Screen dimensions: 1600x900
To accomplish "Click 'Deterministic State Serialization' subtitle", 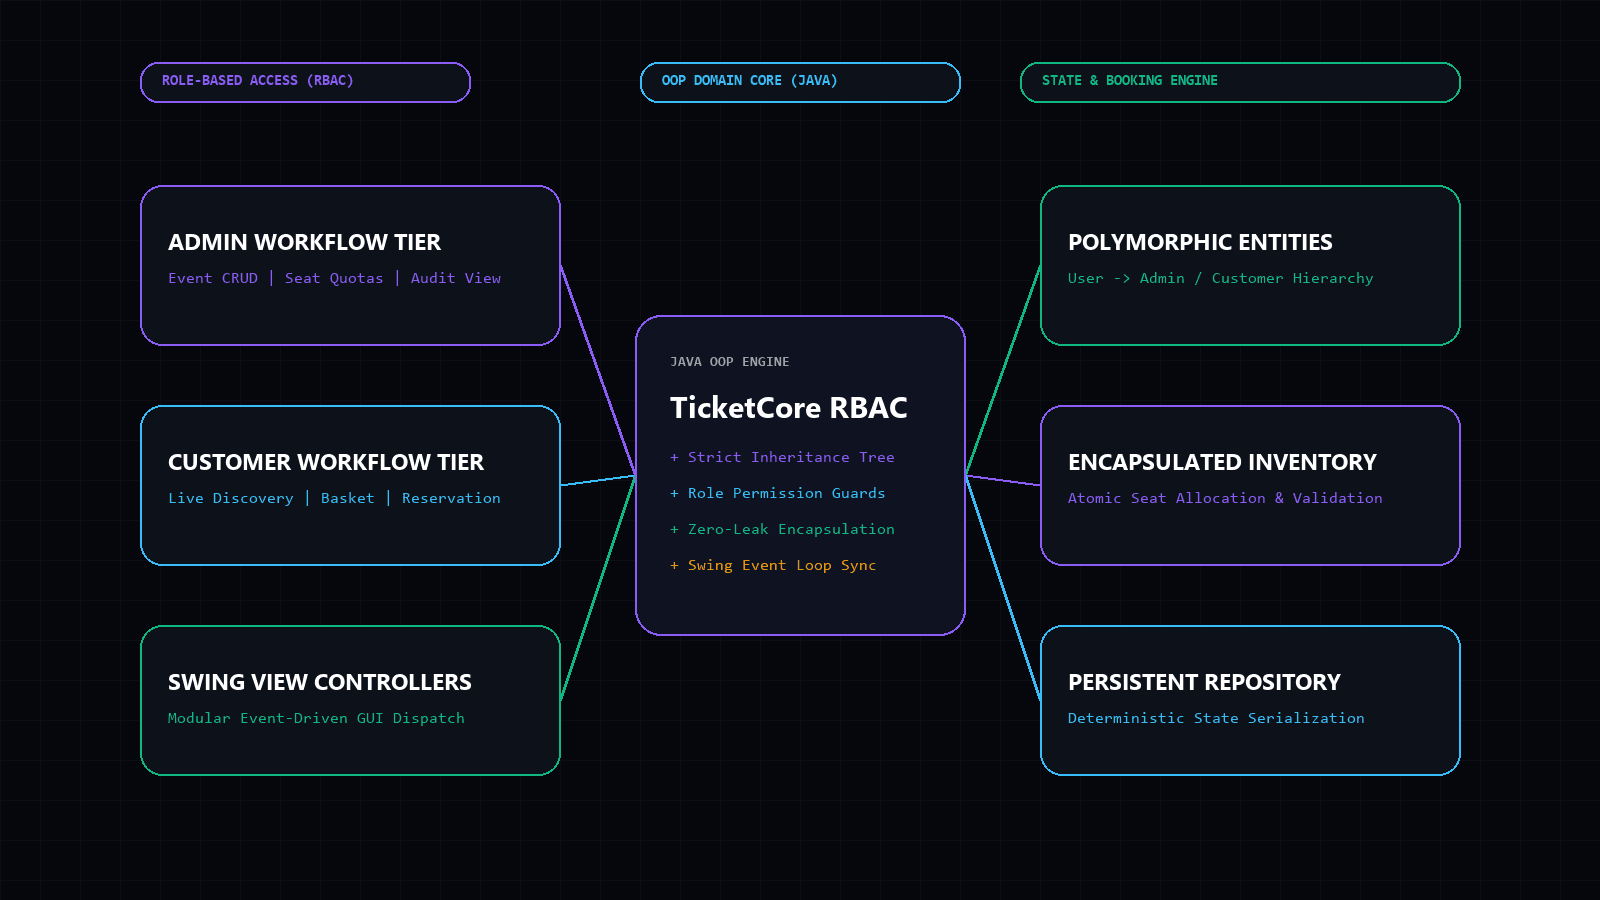I will click(x=1216, y=718).
